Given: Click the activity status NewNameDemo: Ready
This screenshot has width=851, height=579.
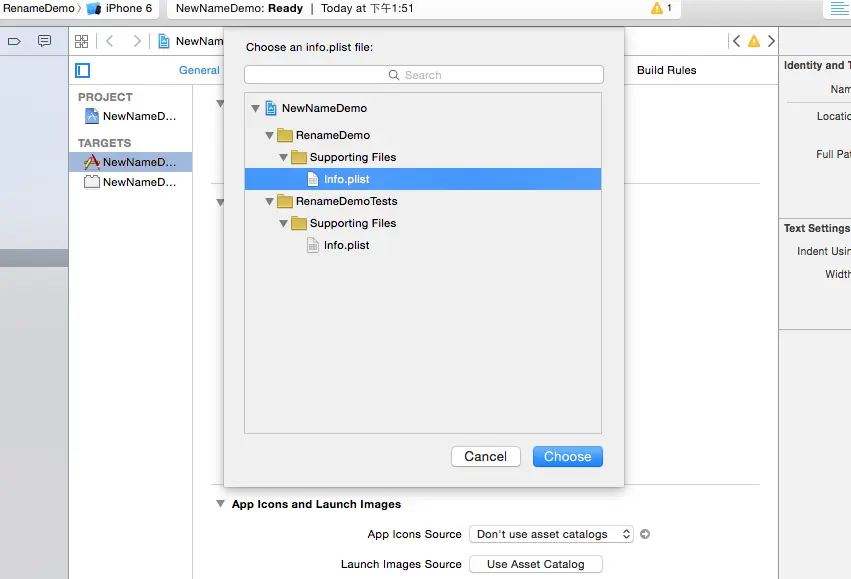Looking at the screenshot, I should pyautogui.click(x=239, y=8).
